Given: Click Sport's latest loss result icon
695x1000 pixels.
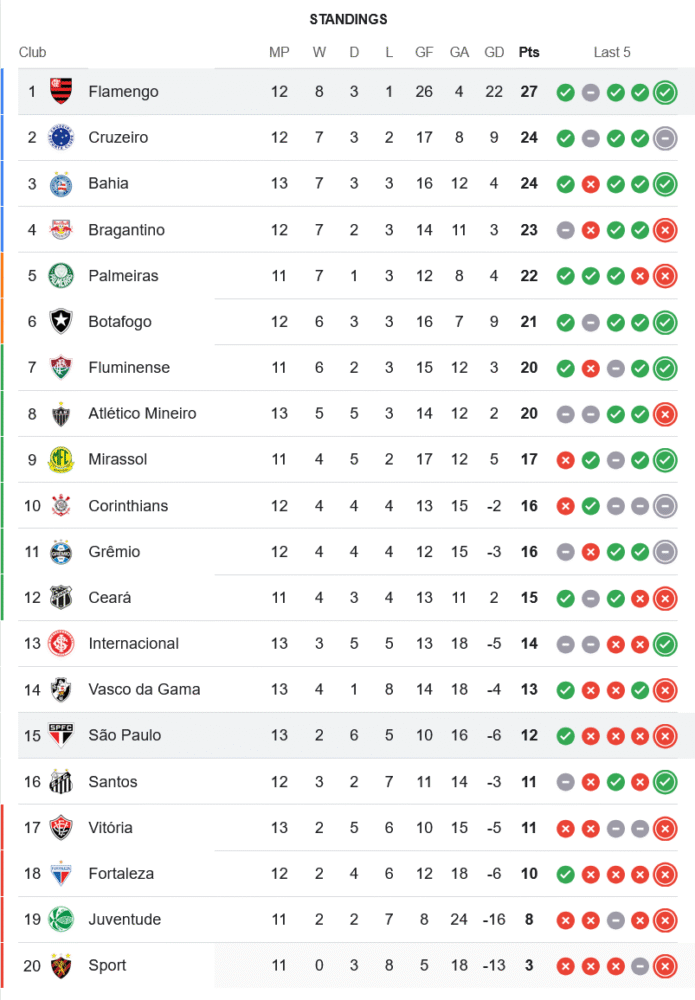Looking at the screenshot, I should 665,967.
